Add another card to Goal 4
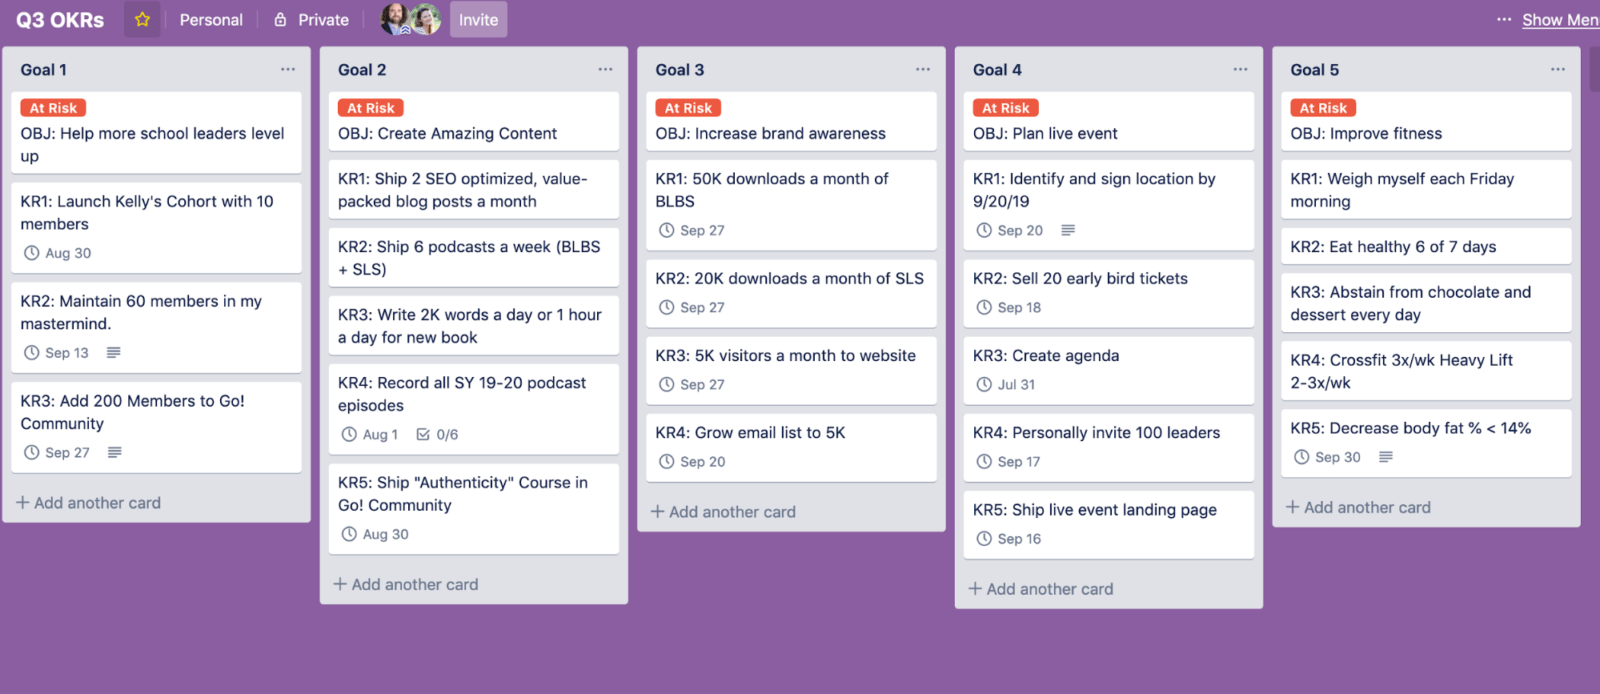This screenshot has width=1600, height=694. pyautogui.click(x=1040, y=590)
